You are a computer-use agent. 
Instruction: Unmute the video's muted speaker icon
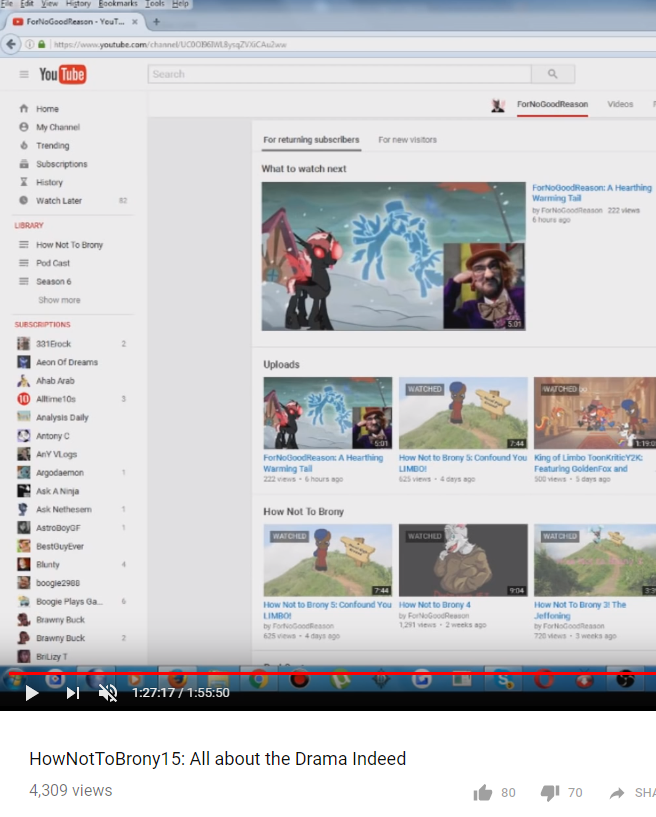108,693
